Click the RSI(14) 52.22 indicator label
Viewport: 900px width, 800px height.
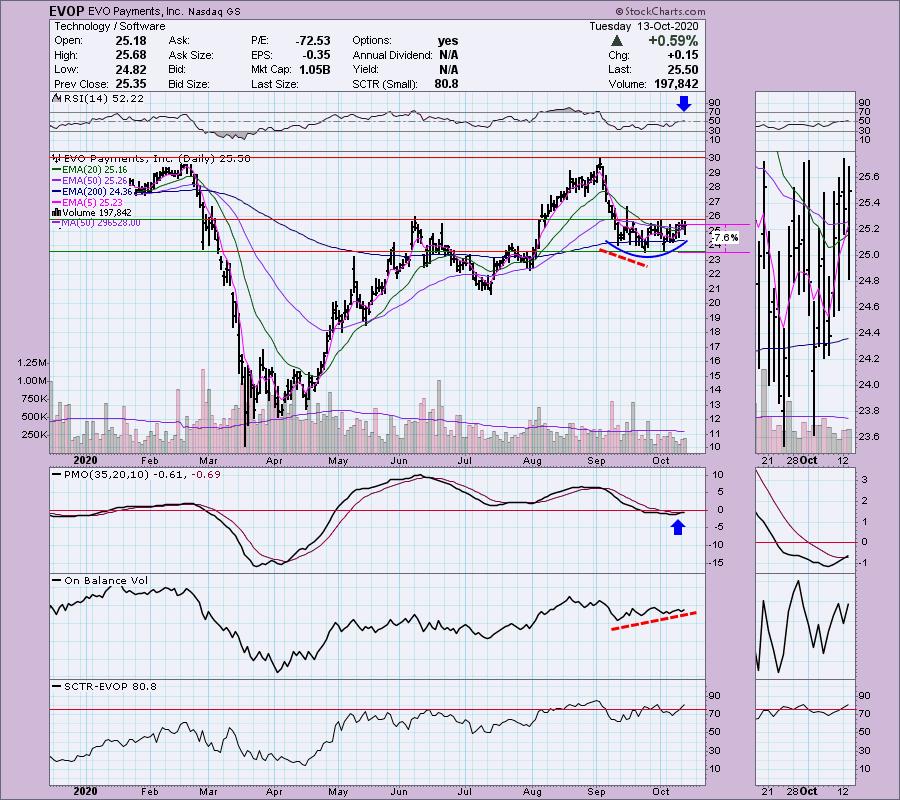coord(104,99)
